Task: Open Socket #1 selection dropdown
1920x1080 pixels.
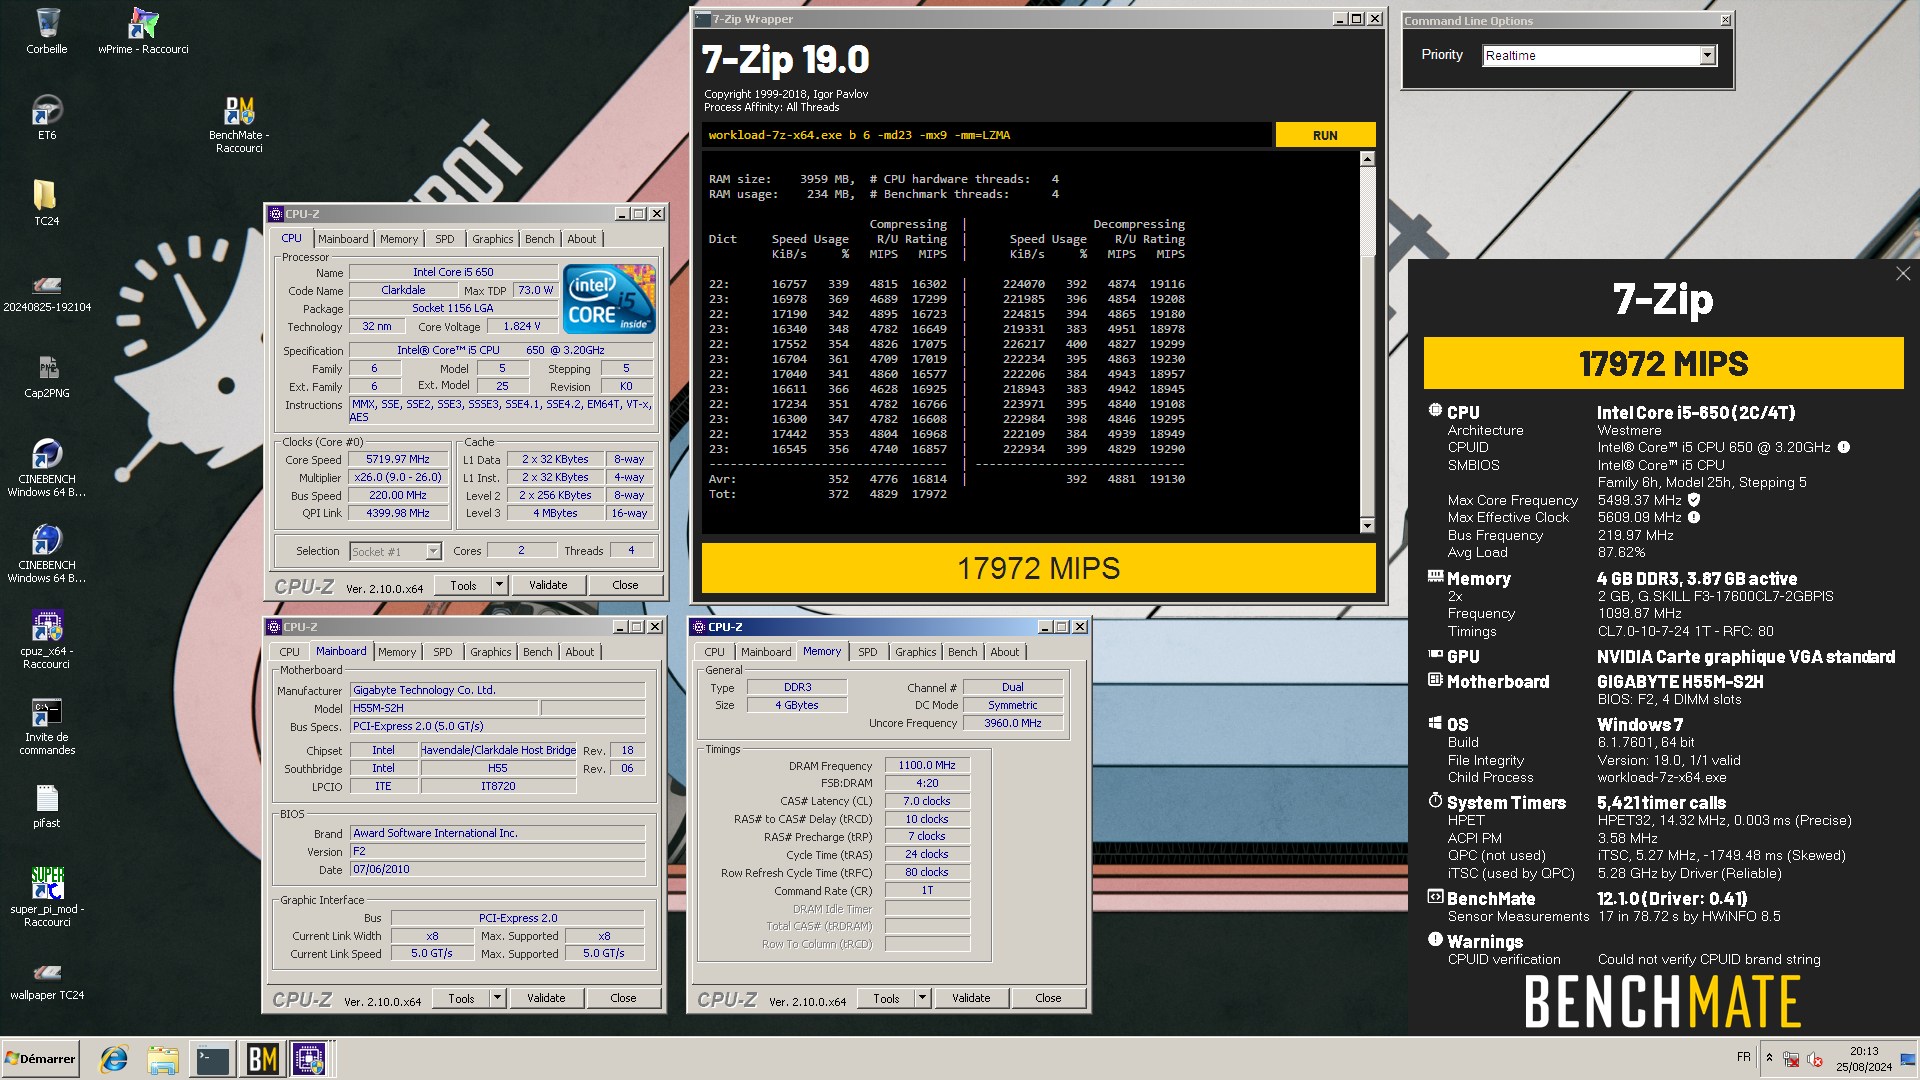Action: [433, 551]
